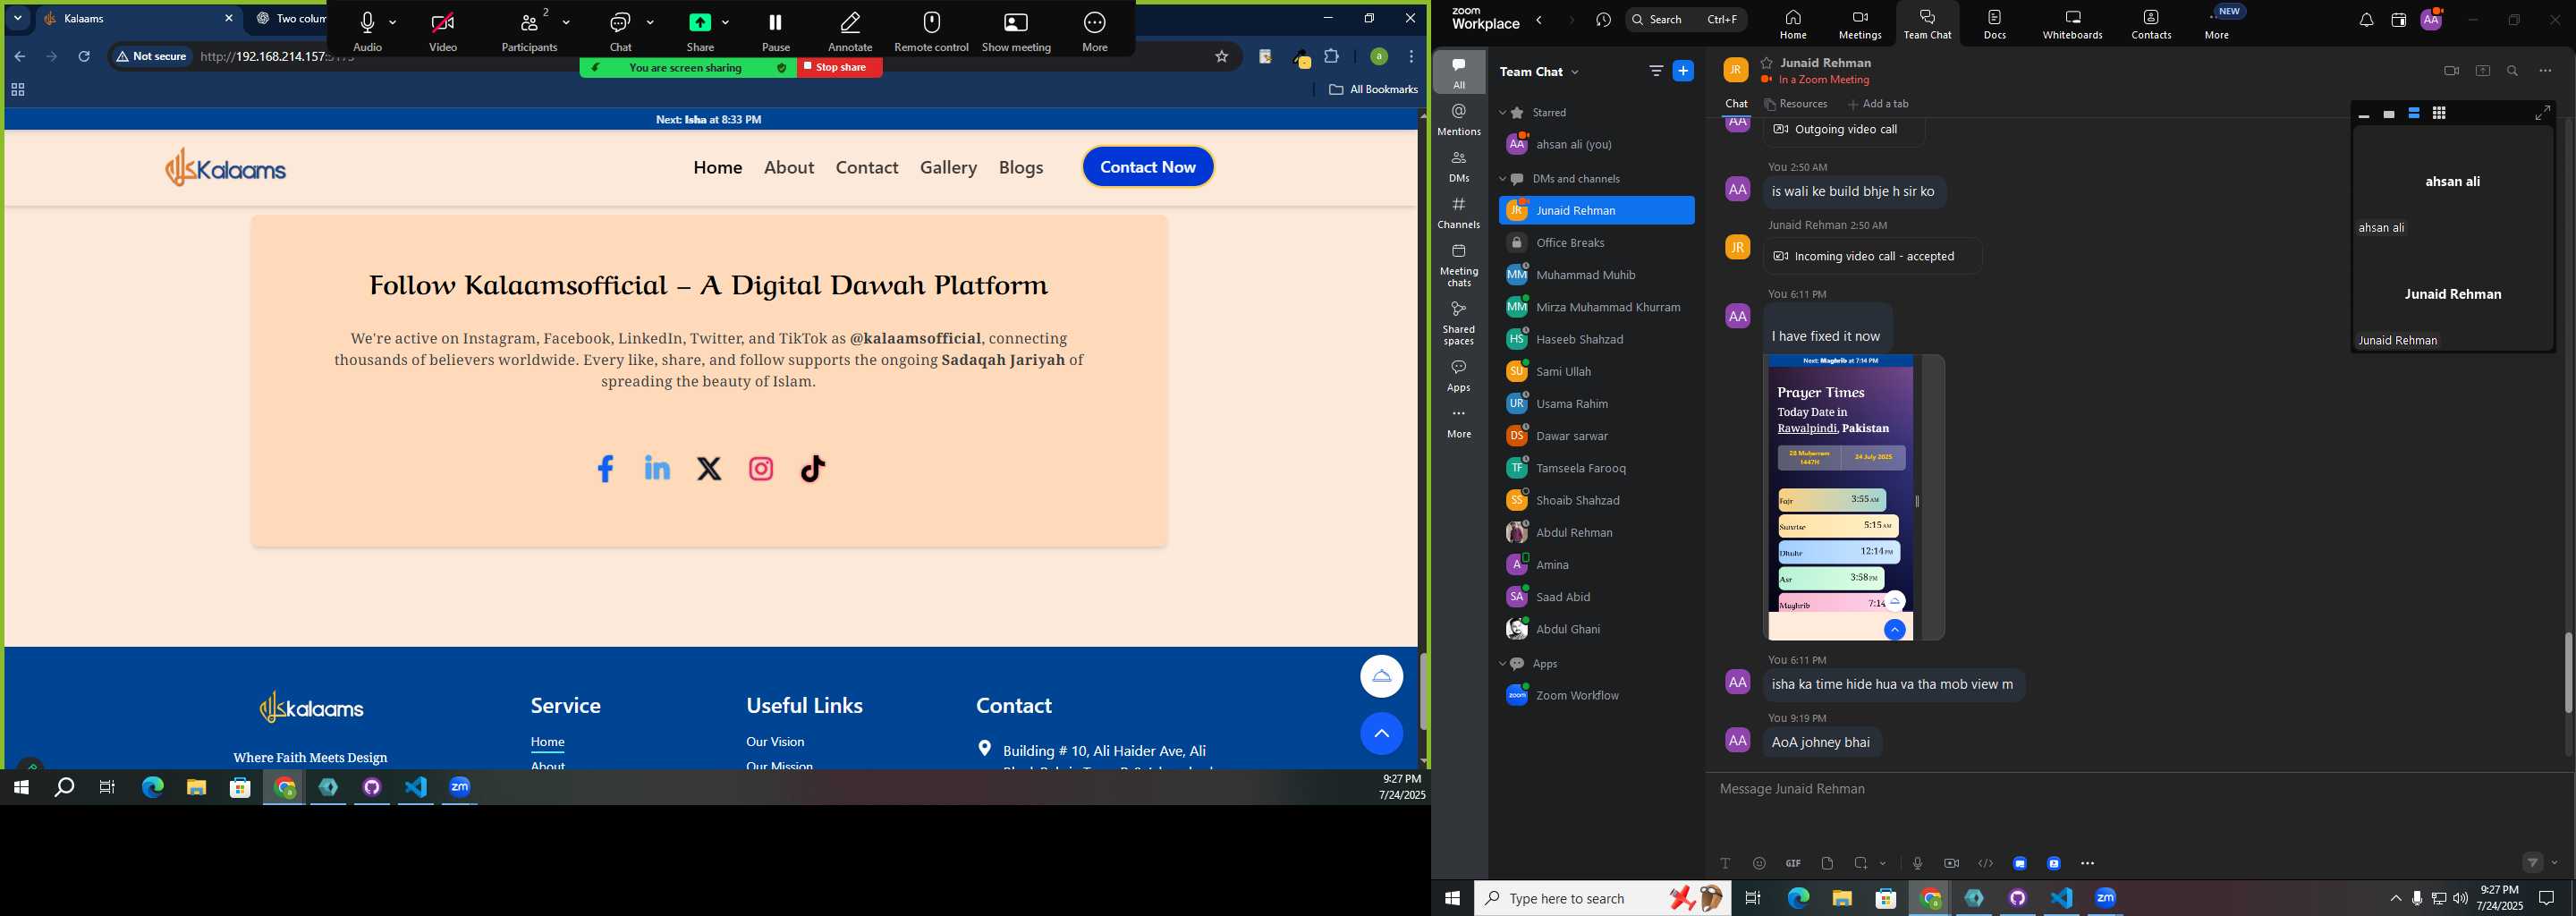2576x916 pixels.
Task: Click the Zoom search box
Action: click(1686, 20)
